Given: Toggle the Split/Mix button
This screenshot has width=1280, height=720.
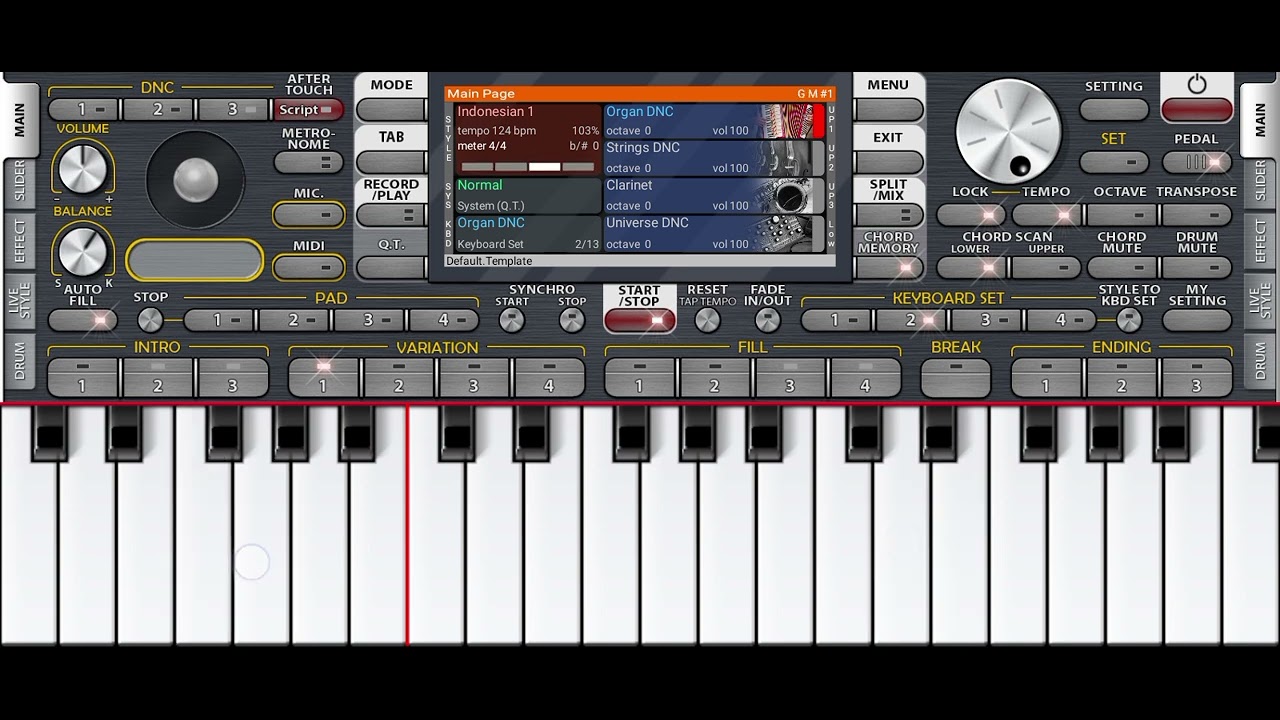Looking at the screenshot, I should [x=888, y=215].
